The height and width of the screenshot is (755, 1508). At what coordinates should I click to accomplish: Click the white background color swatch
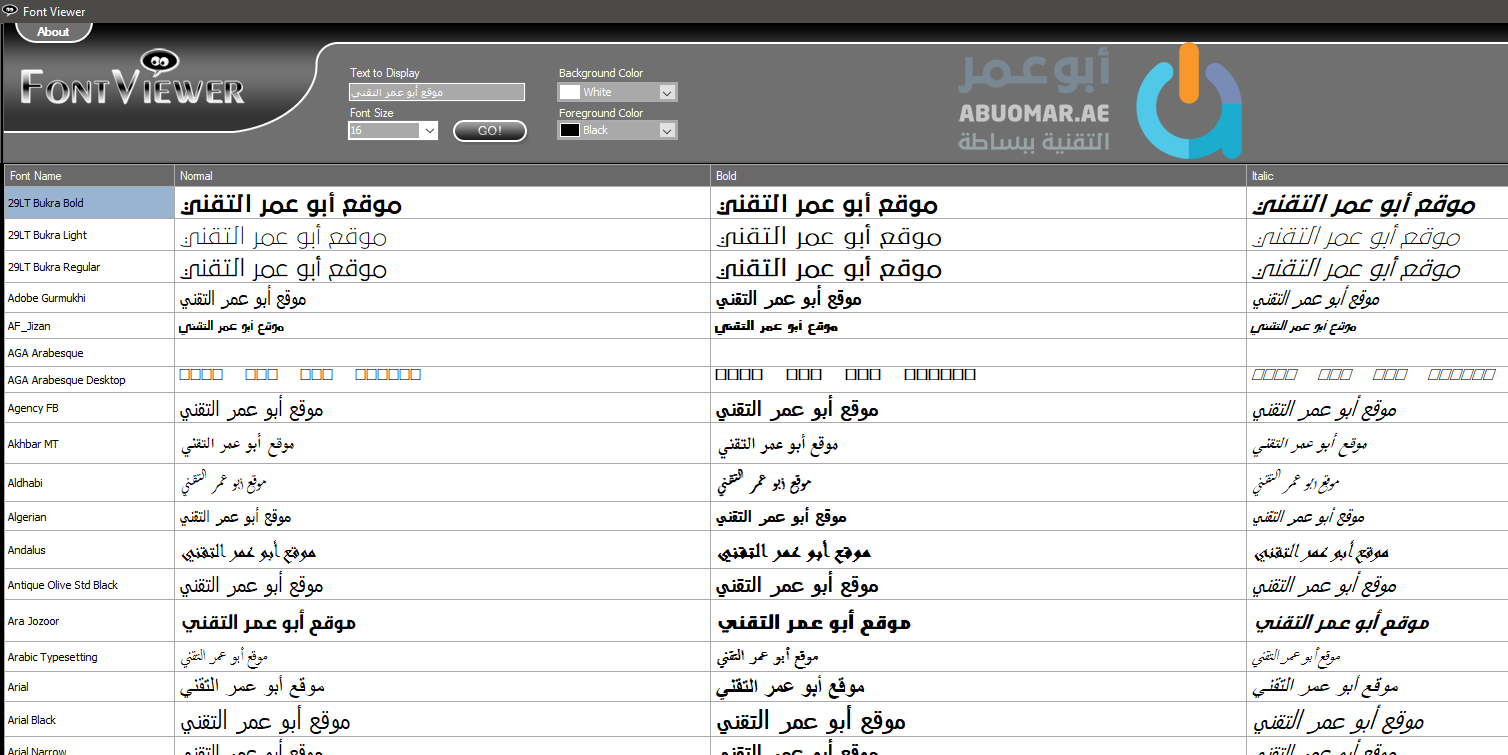pyautogui.click(x=570, y=92)
